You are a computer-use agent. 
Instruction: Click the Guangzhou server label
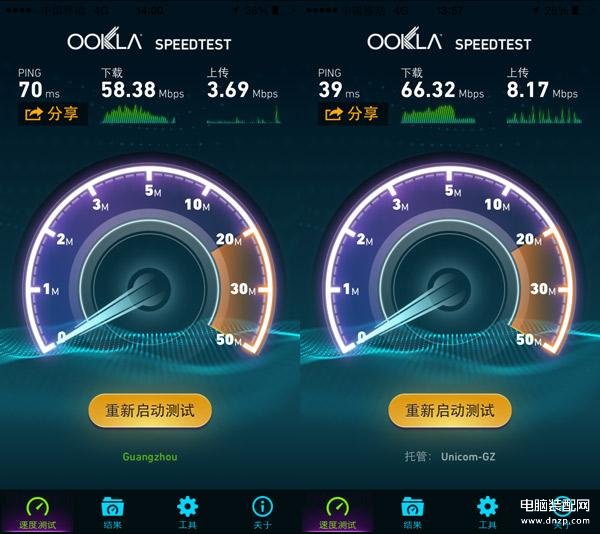pos(150,457)
